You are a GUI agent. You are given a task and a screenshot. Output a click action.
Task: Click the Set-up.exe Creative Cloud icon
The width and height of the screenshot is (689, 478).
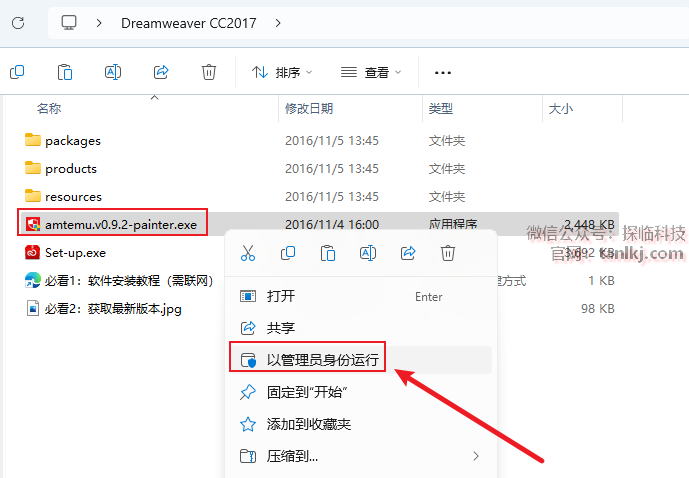tap(33, 252)
